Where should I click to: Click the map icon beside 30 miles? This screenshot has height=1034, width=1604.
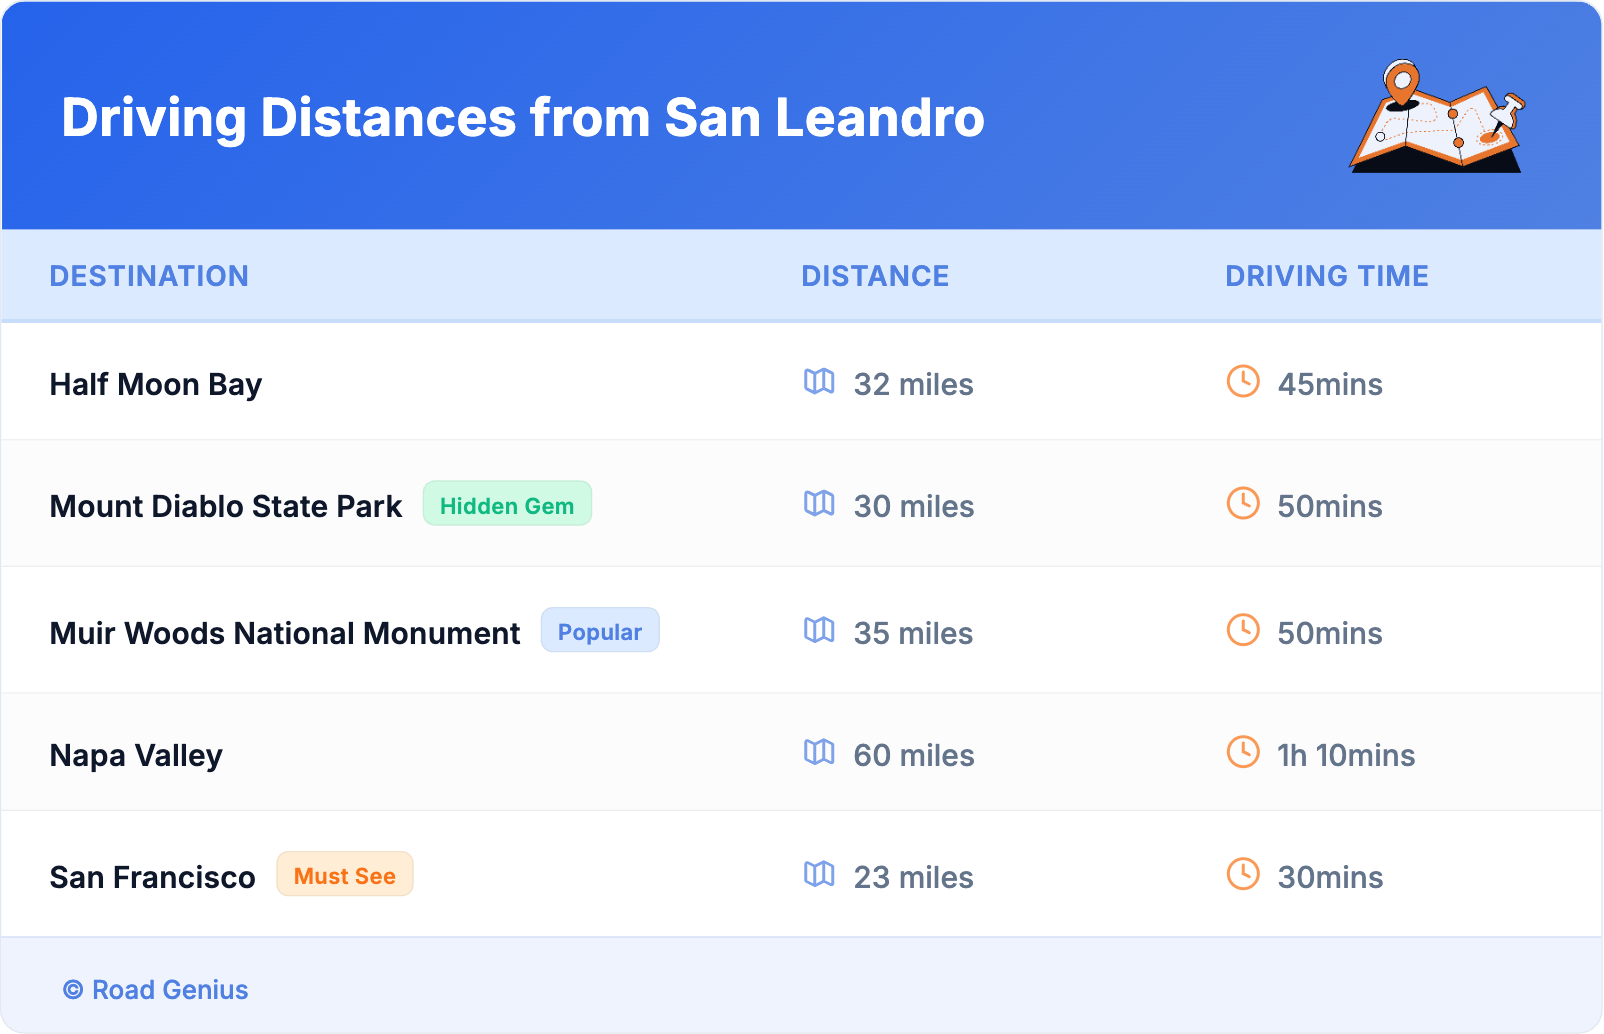(819, 504)
